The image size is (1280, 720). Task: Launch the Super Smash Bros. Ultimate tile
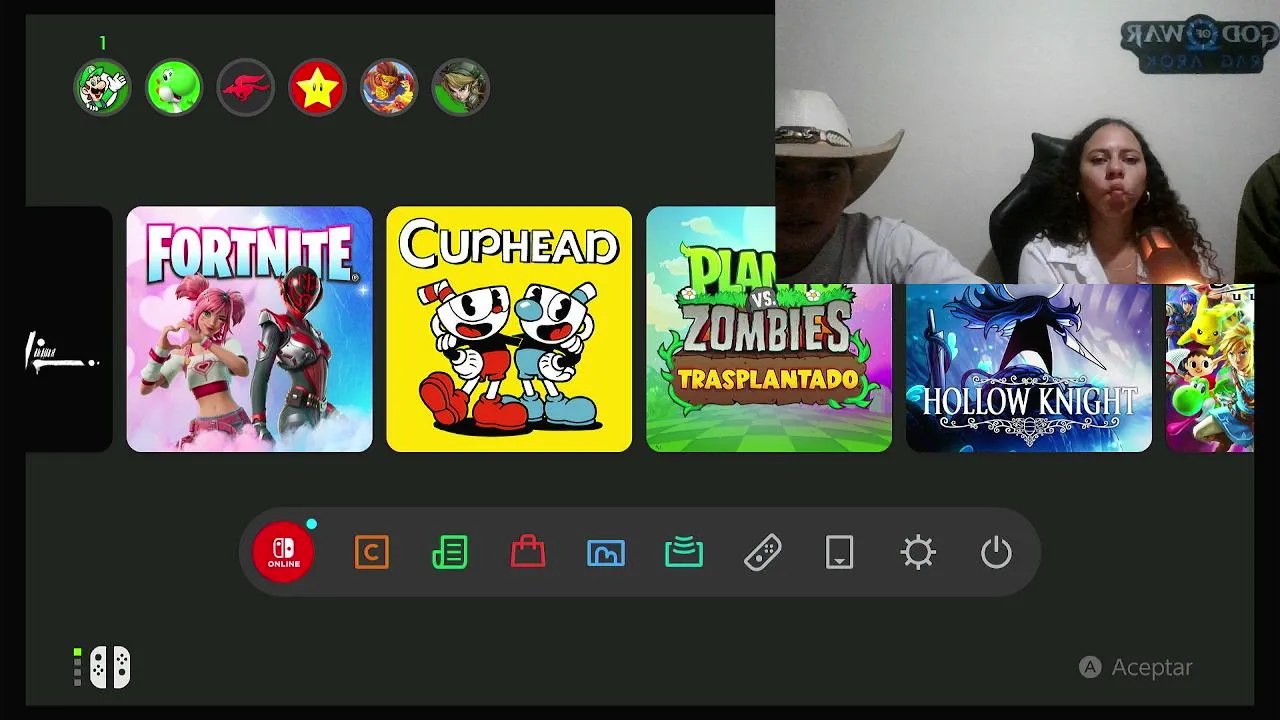click(x=1210, y=367)
